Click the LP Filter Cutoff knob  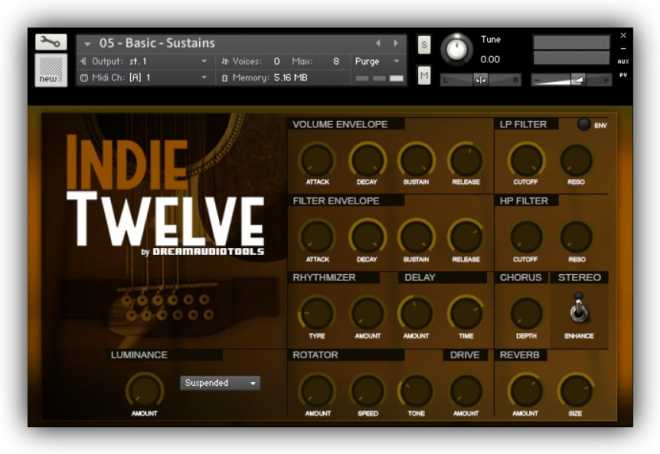[x=527, y=160]
